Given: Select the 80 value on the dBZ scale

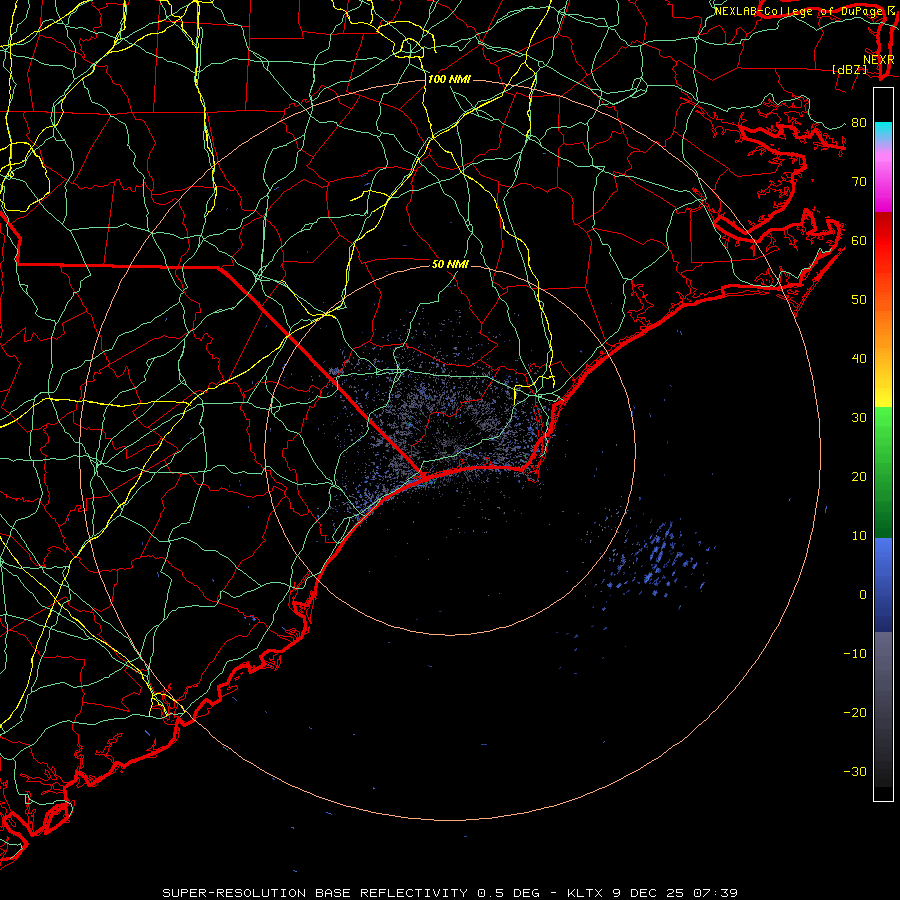Looking at the screenshot, I should pos(859,123).
